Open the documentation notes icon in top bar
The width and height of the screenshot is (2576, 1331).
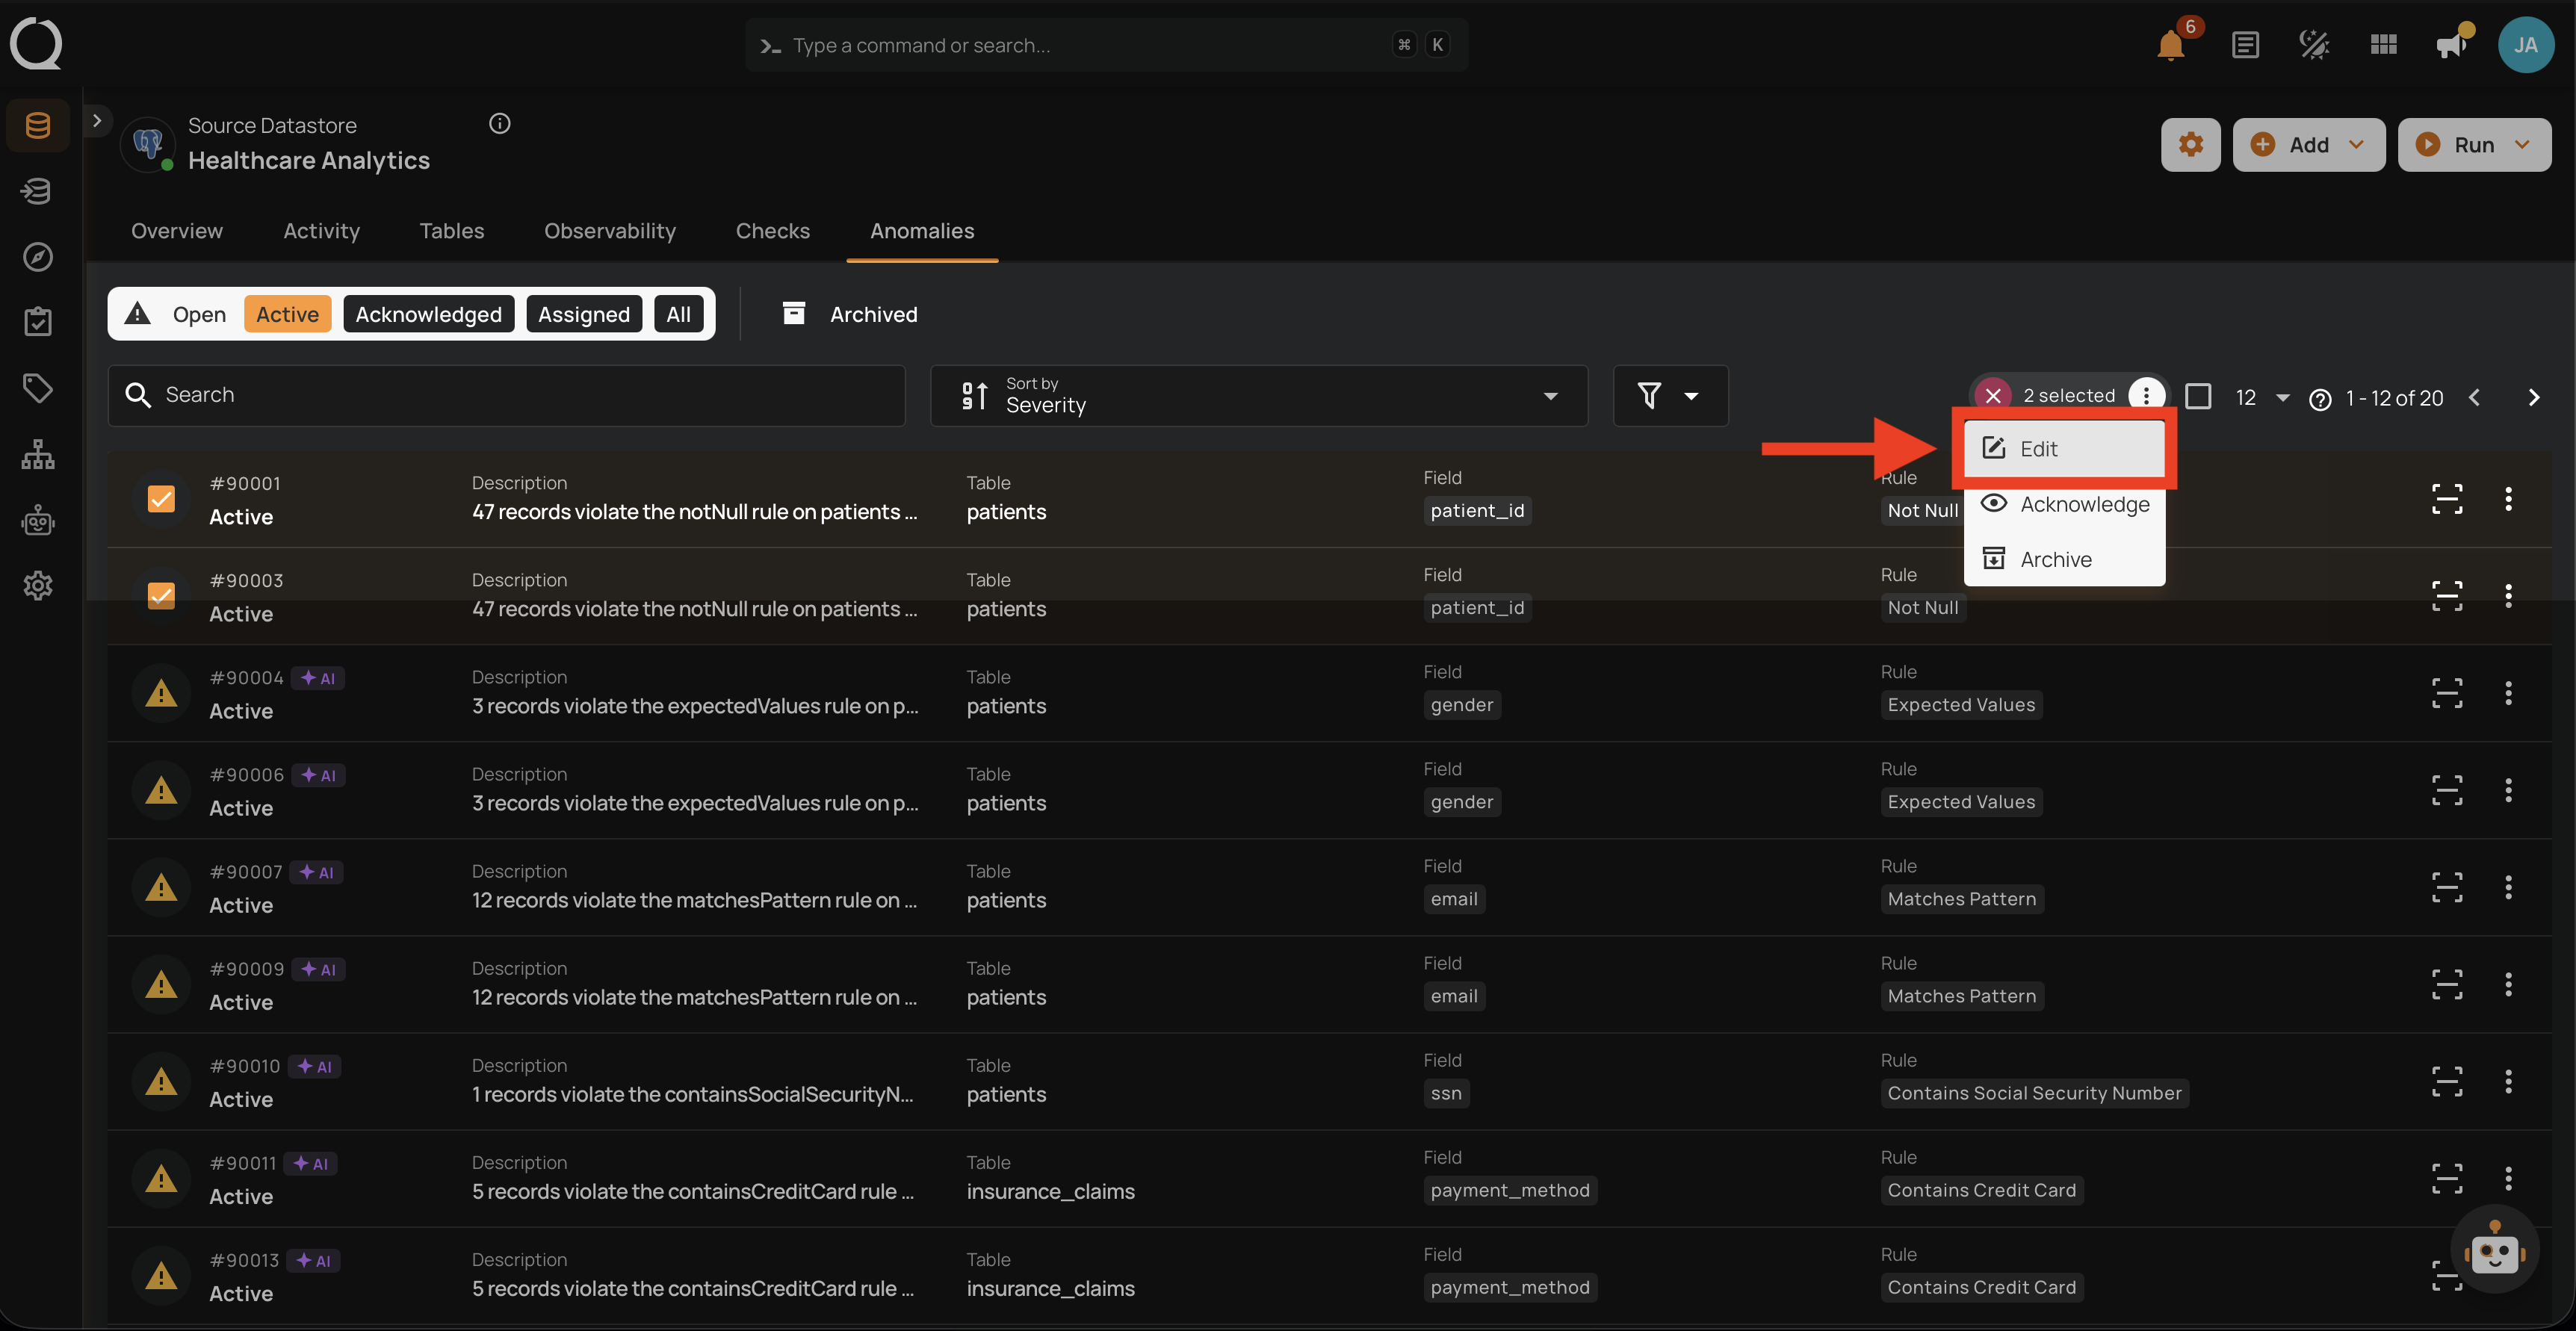[2245, 45]
